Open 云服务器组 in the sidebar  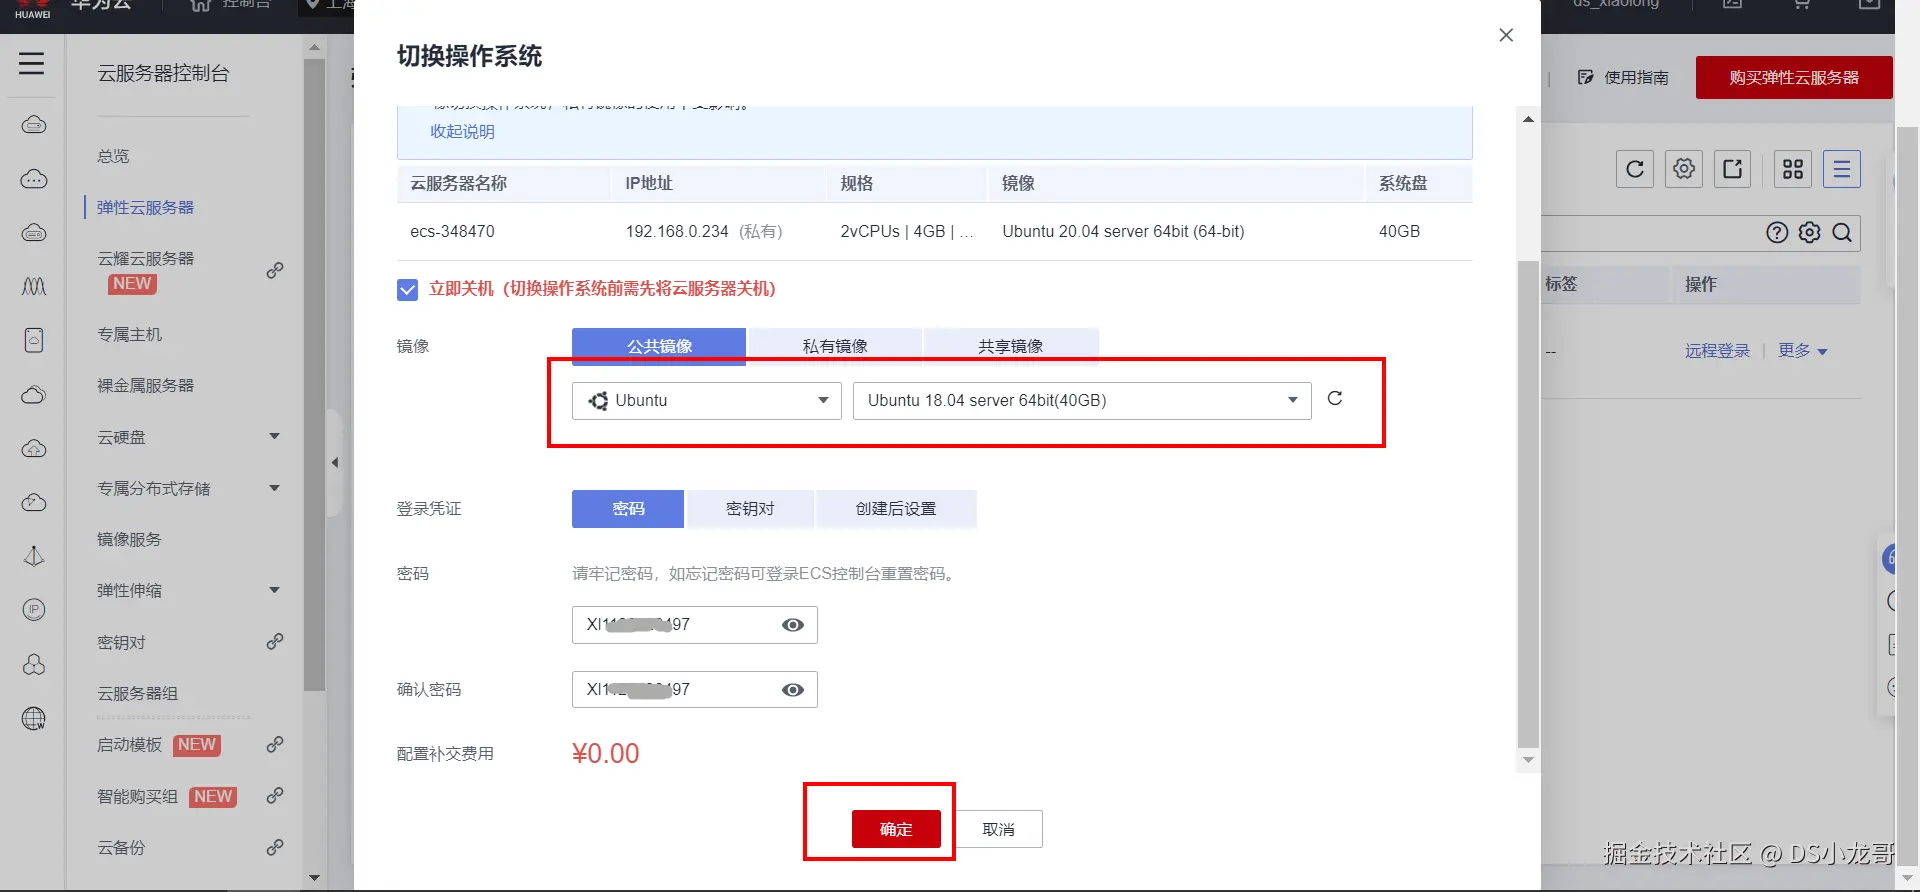coord(137,693)
